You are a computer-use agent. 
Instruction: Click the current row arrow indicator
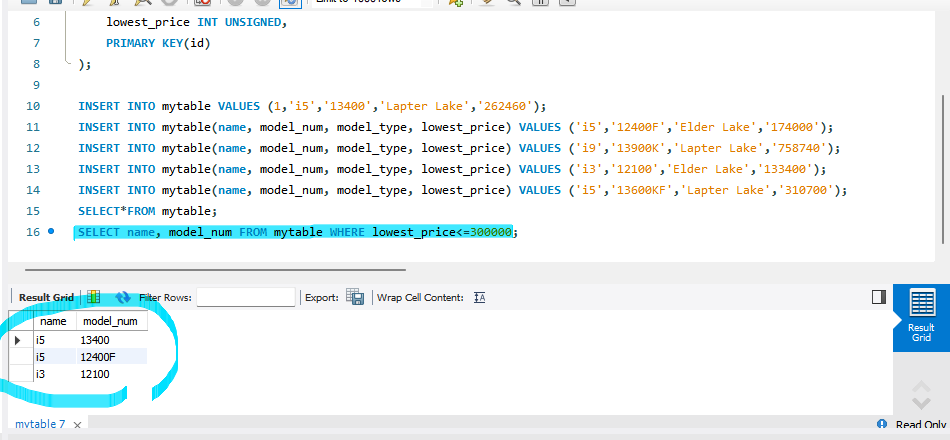[x=18, y=341]
